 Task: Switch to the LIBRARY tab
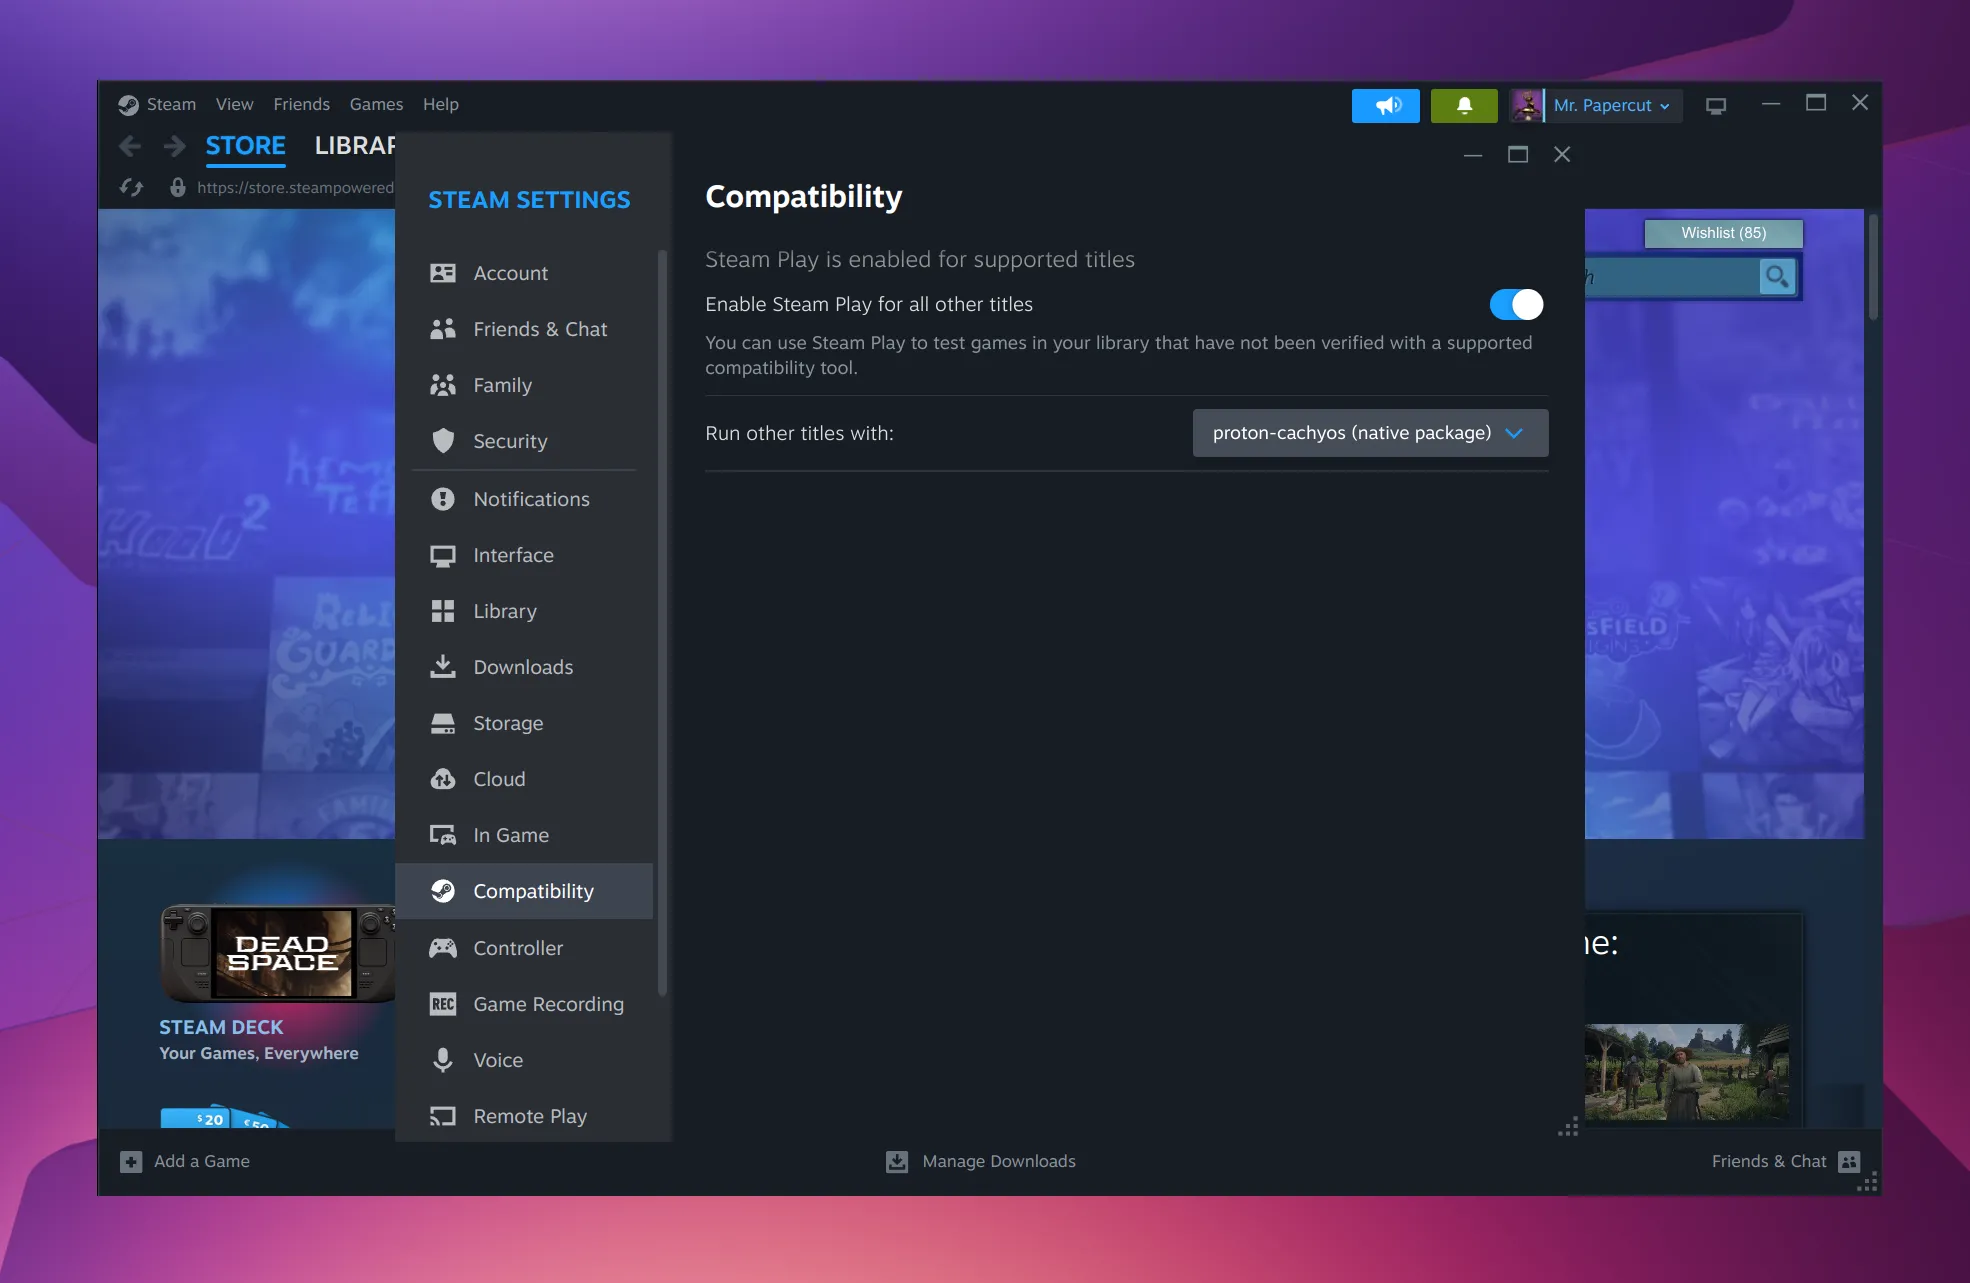click(x=355, y=146)
